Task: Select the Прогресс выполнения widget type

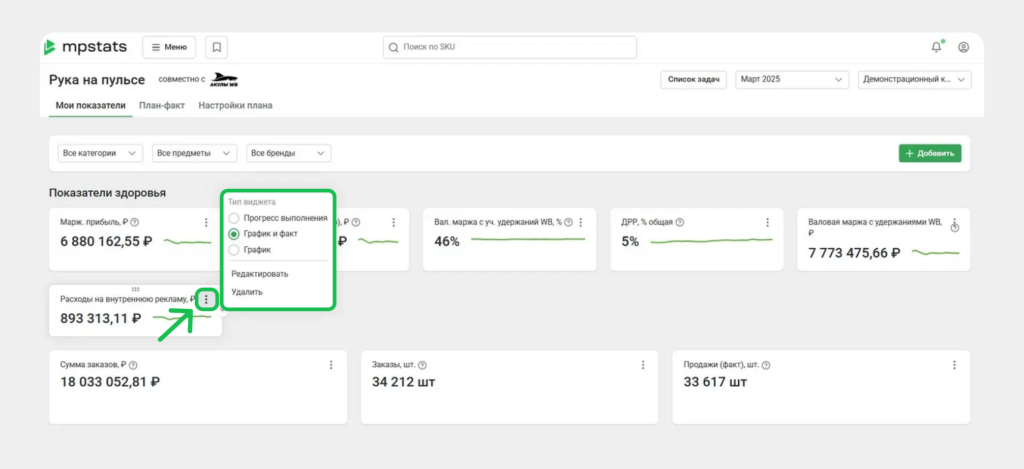Action: pos(234,218)
